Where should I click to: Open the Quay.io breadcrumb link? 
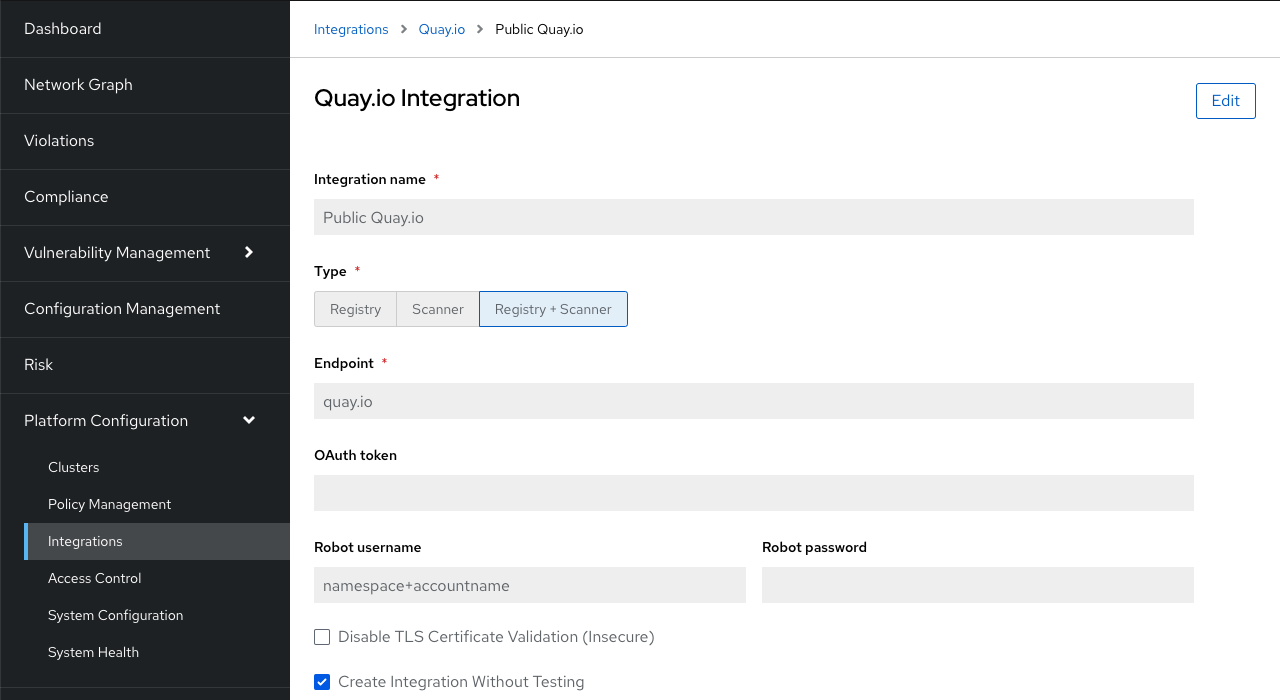click(x=441, y=29)
